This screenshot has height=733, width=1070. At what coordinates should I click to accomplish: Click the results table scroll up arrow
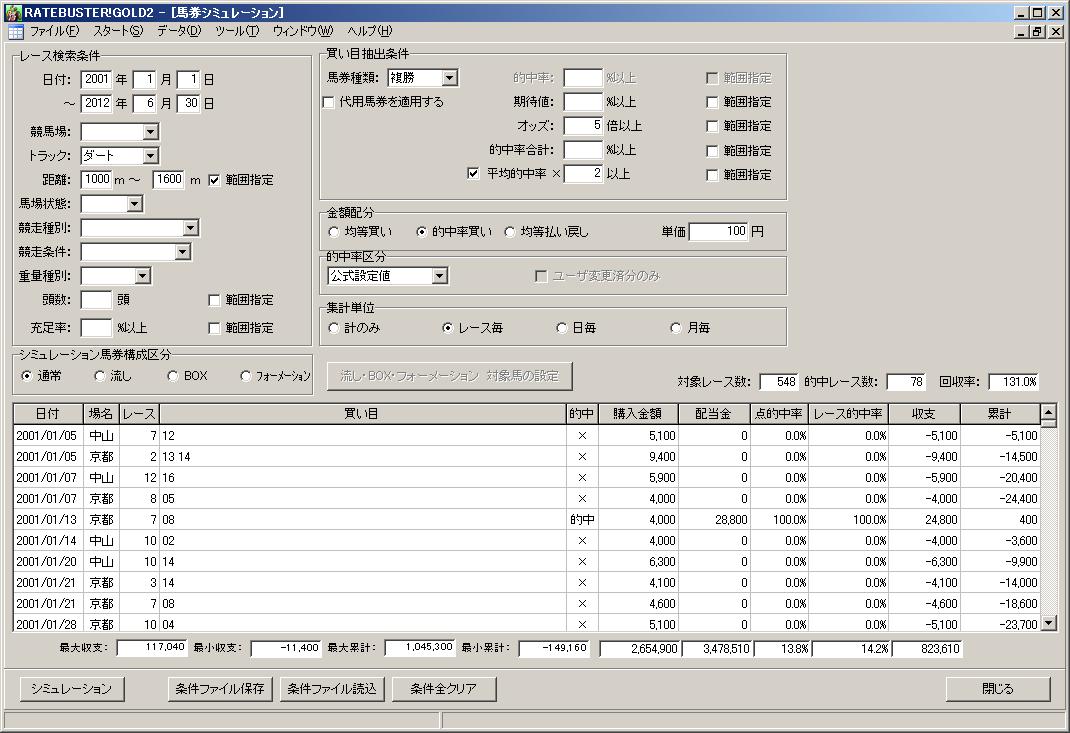[x=1049, y=412]
